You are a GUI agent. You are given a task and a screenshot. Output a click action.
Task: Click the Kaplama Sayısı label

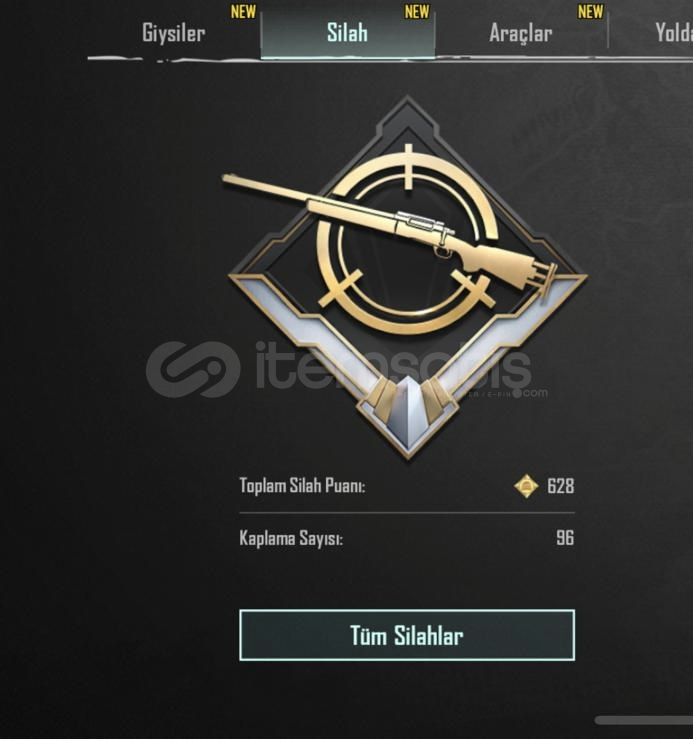click(291, 538)
